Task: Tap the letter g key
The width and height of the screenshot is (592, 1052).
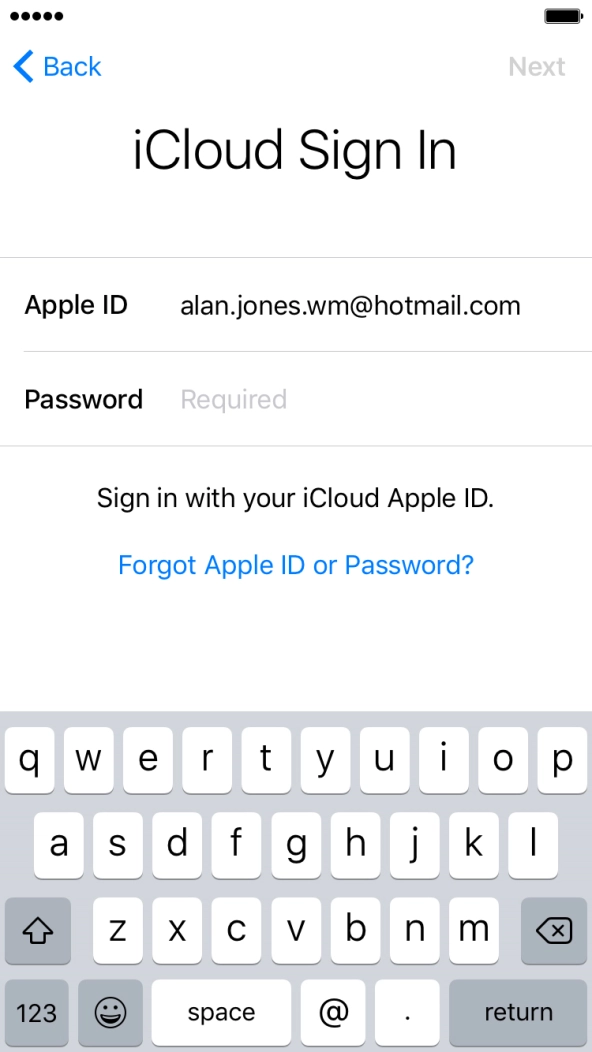Action: [x=296, y=845]
